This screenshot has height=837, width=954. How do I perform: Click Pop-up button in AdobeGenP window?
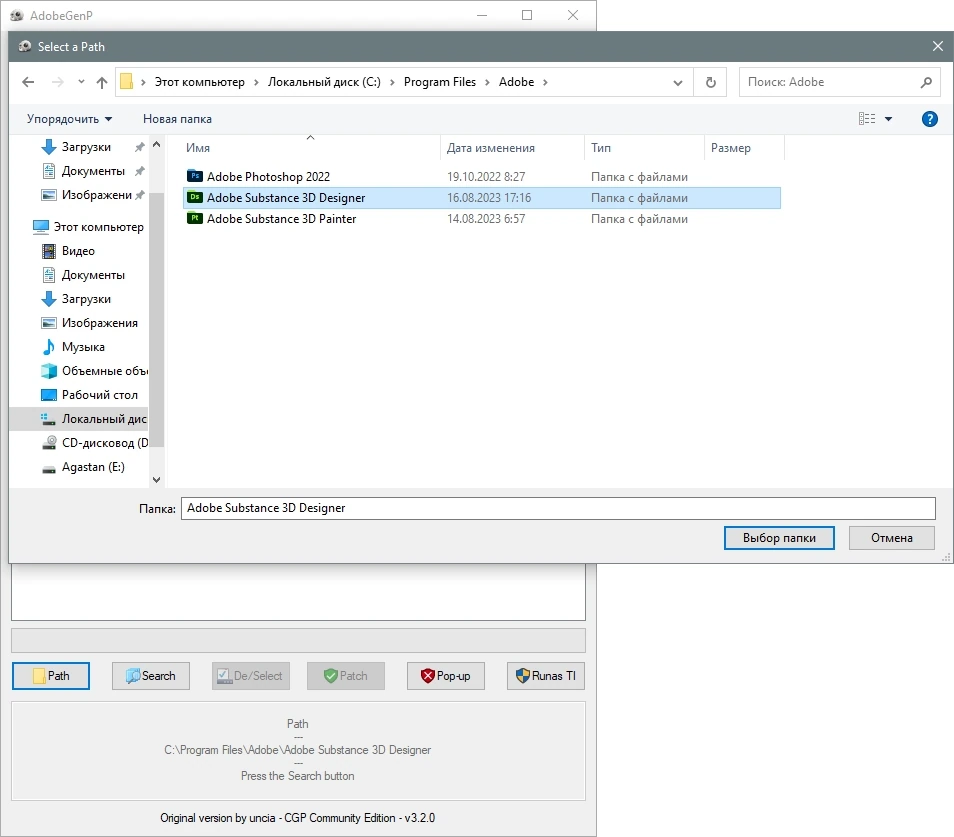445,676
